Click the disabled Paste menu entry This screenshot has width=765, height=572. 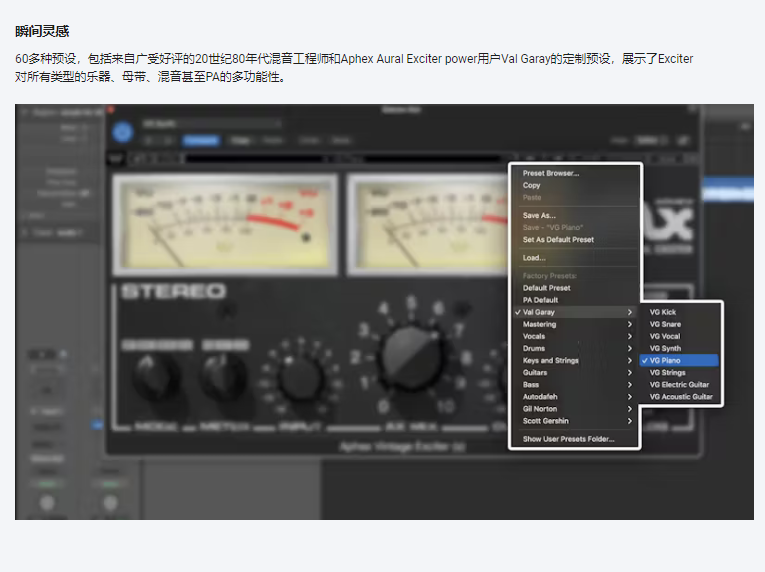[x=532, y=198]
